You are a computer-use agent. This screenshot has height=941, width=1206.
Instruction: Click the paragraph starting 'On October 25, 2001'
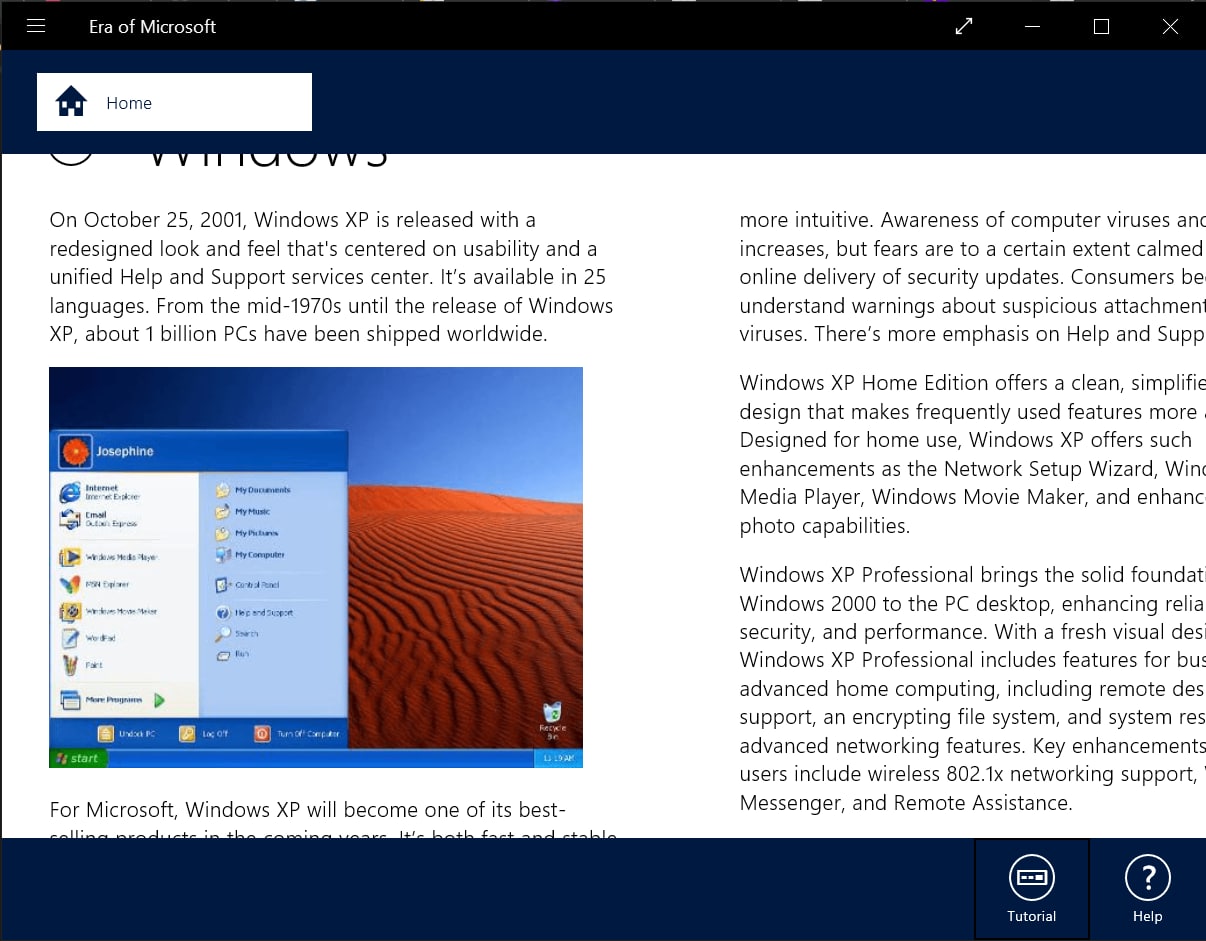333,277
